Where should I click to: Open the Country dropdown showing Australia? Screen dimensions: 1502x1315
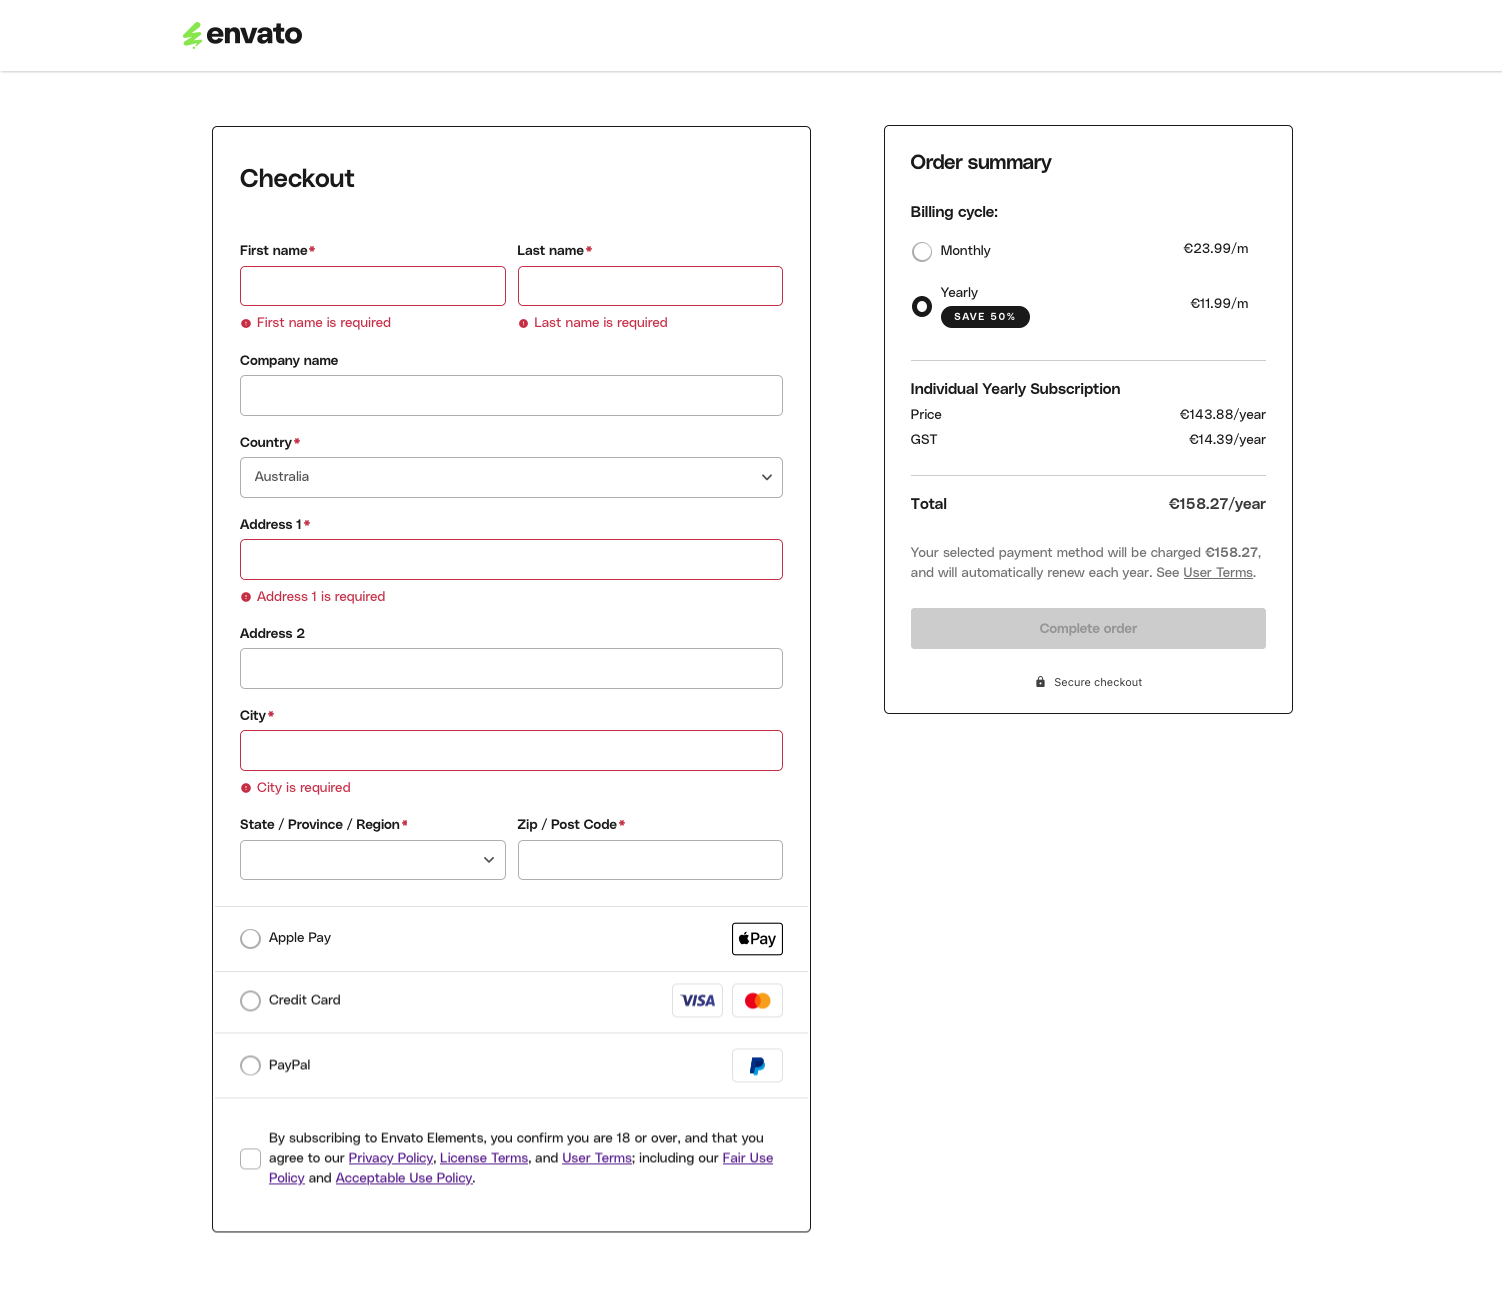[x=511, y=477]
